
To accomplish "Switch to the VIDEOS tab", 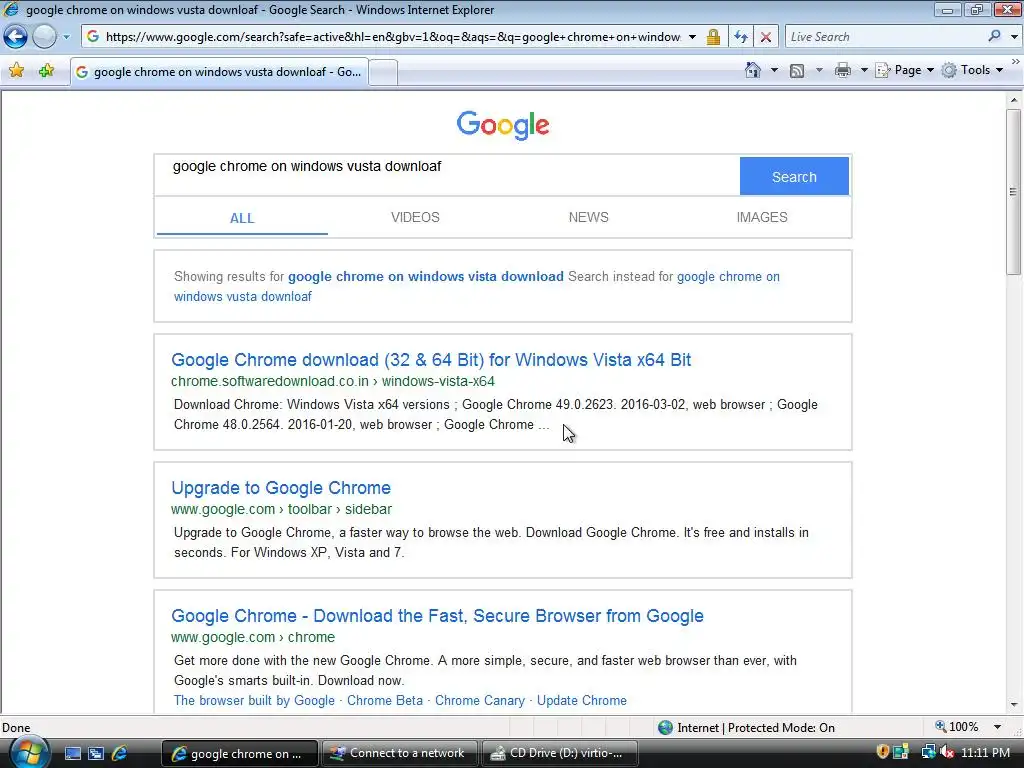I will pyautogui.click(x=415, y=217).
